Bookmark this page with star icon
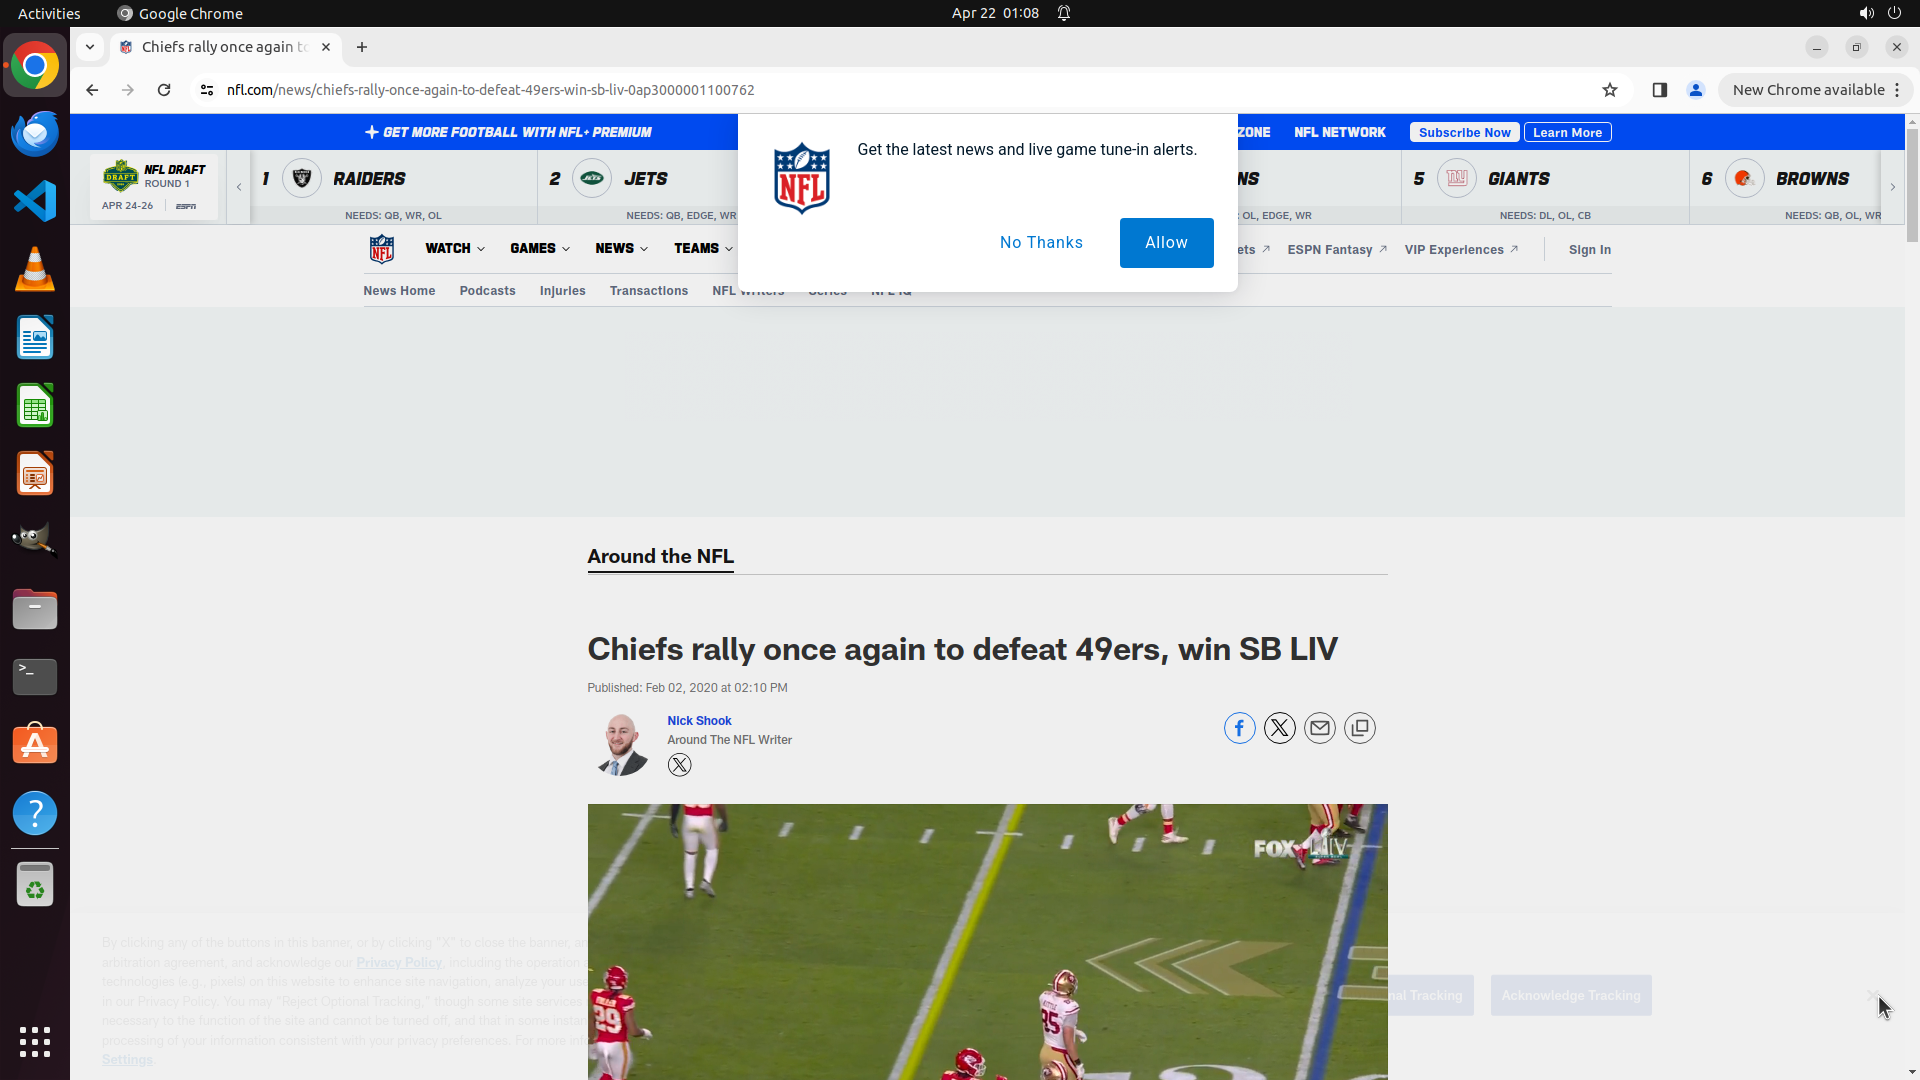1920x1080 pixels. pos(1609,90)
